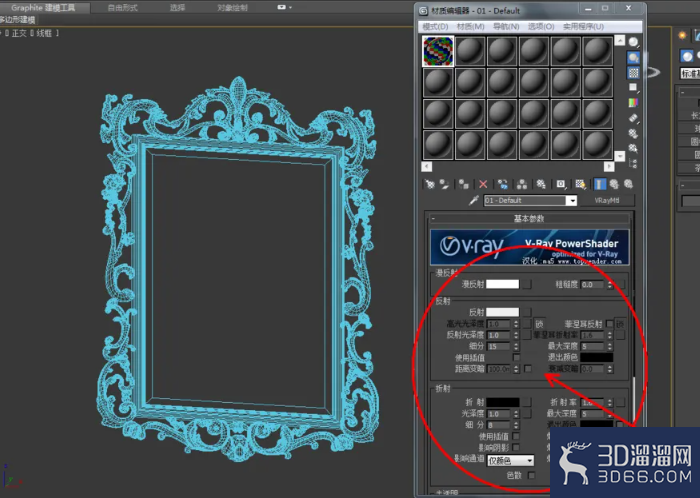
Task: Click Go Forward to Sibling icon
Action: 628,184
